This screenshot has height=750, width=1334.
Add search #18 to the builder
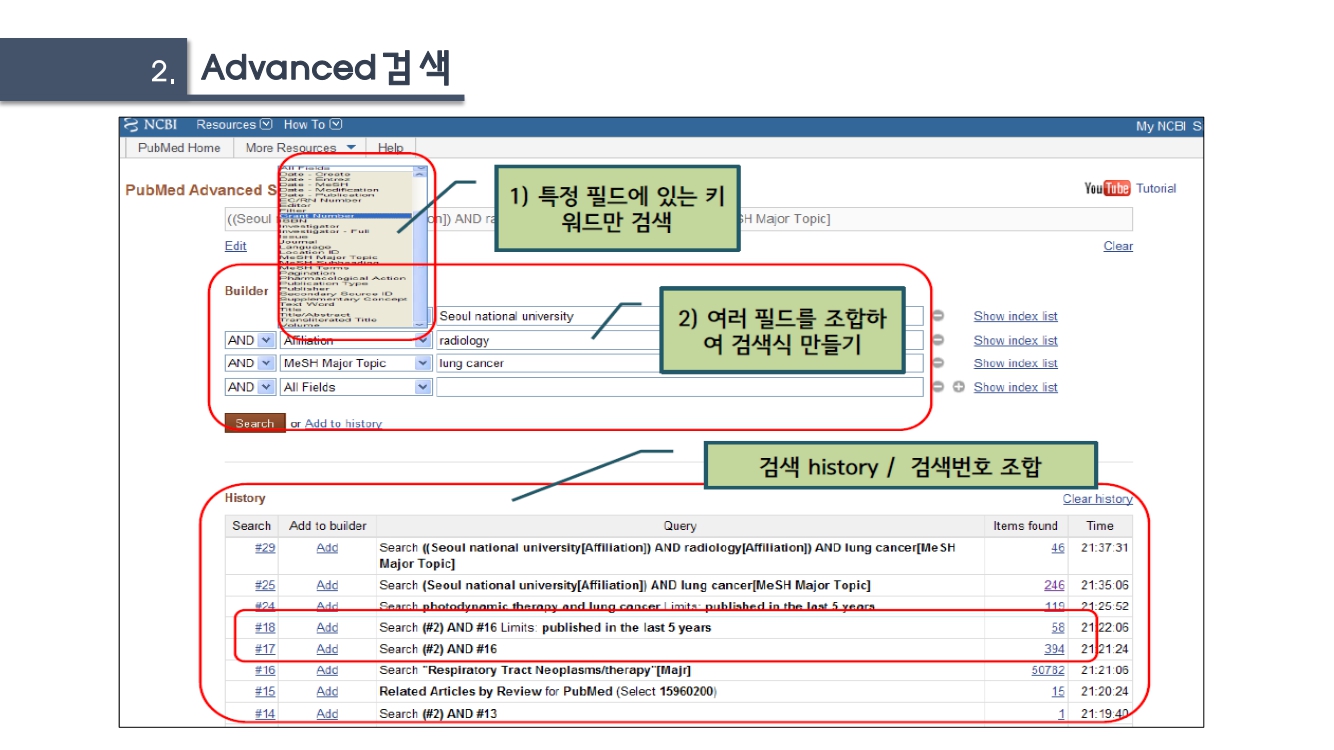tap(327, 627)
